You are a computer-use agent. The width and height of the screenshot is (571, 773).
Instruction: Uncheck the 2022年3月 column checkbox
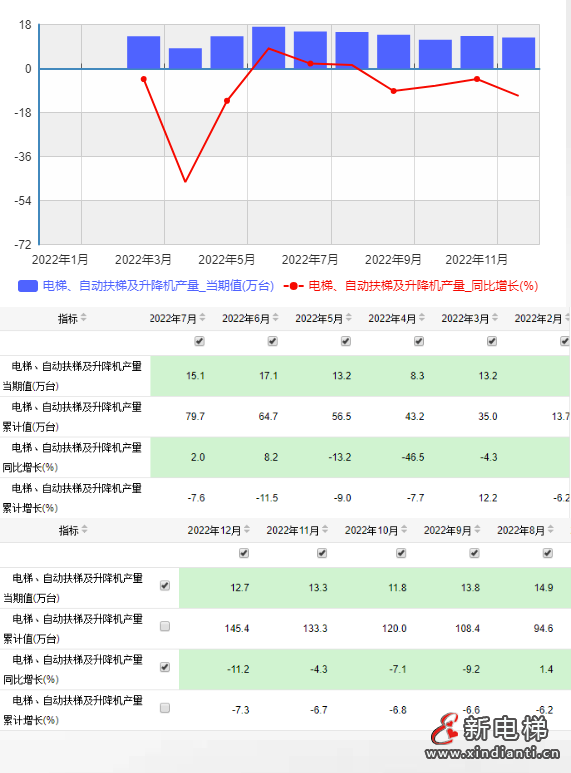point(492,341)
